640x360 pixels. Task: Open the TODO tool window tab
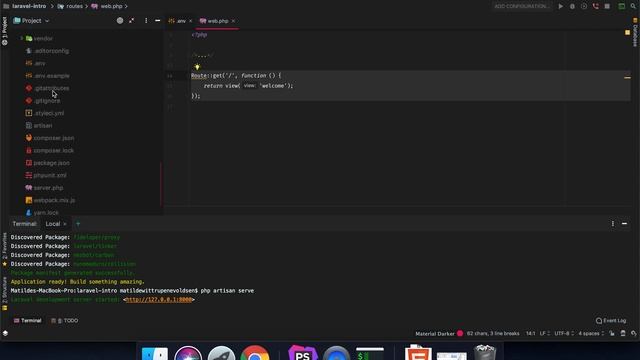[x=65, y=320]
